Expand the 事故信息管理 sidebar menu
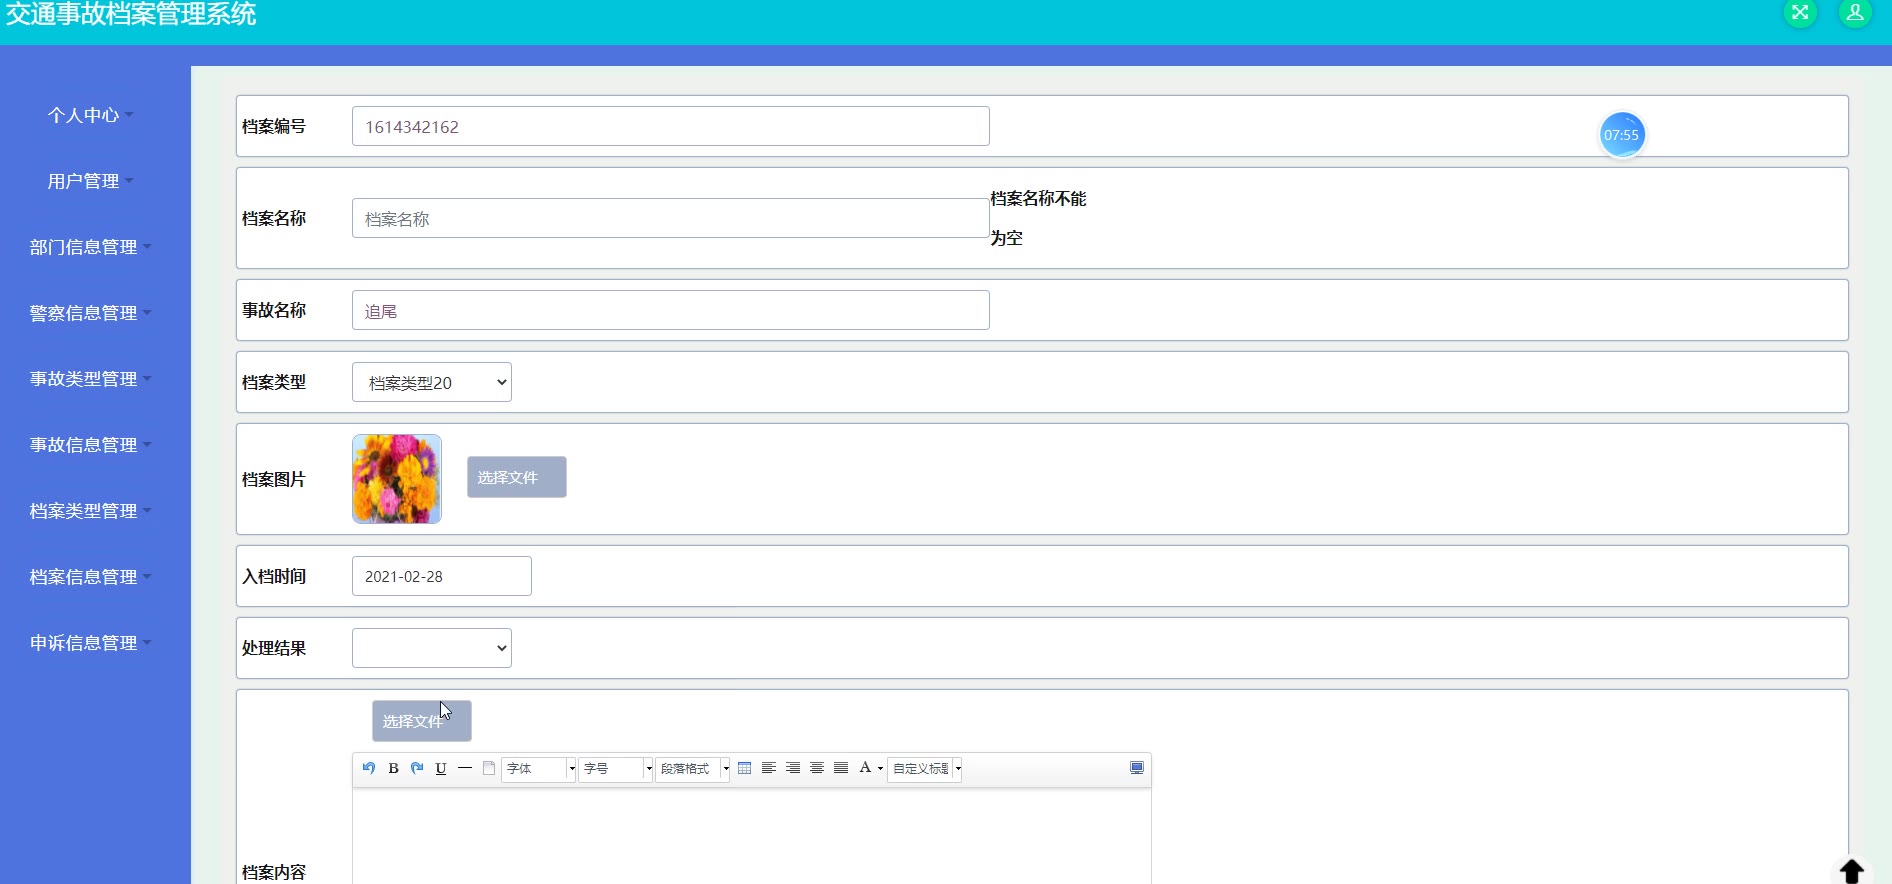The image size is (1892, 884). [x=90, y=445]
